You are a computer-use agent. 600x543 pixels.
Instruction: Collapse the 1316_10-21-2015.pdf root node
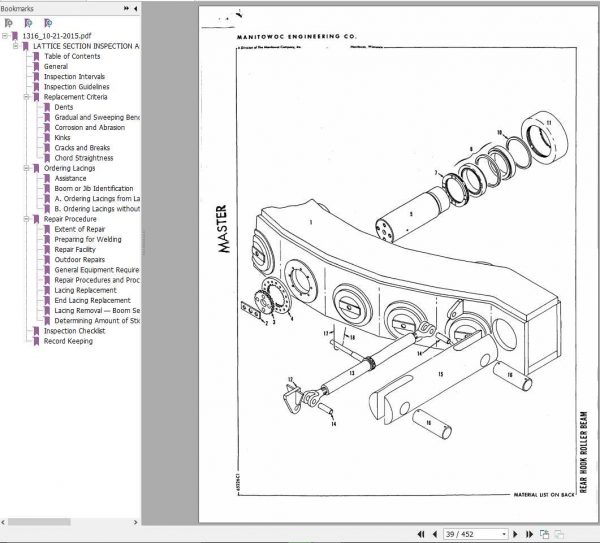(x=5, y=36)
